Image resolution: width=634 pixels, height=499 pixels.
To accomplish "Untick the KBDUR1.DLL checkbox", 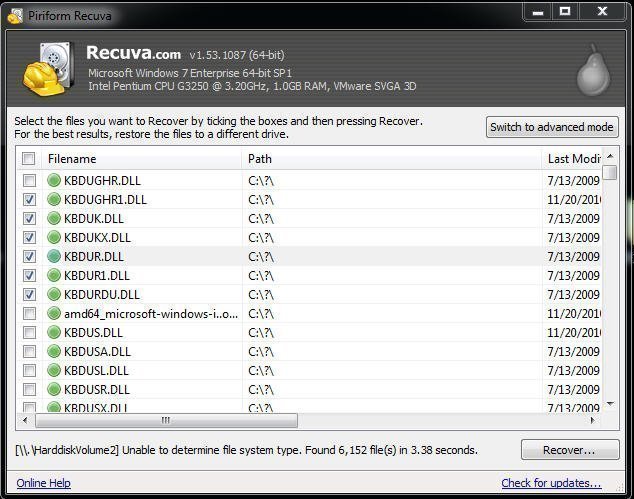I will (29, 275).
